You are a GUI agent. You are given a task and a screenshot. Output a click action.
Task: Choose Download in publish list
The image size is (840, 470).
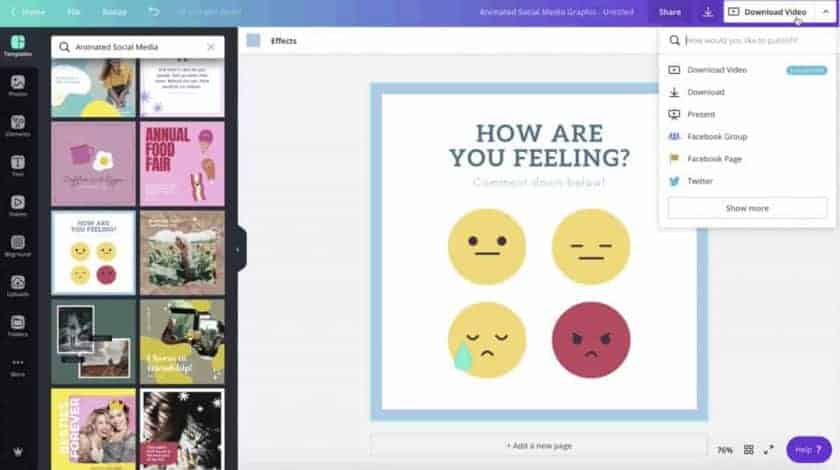point(747,92)
